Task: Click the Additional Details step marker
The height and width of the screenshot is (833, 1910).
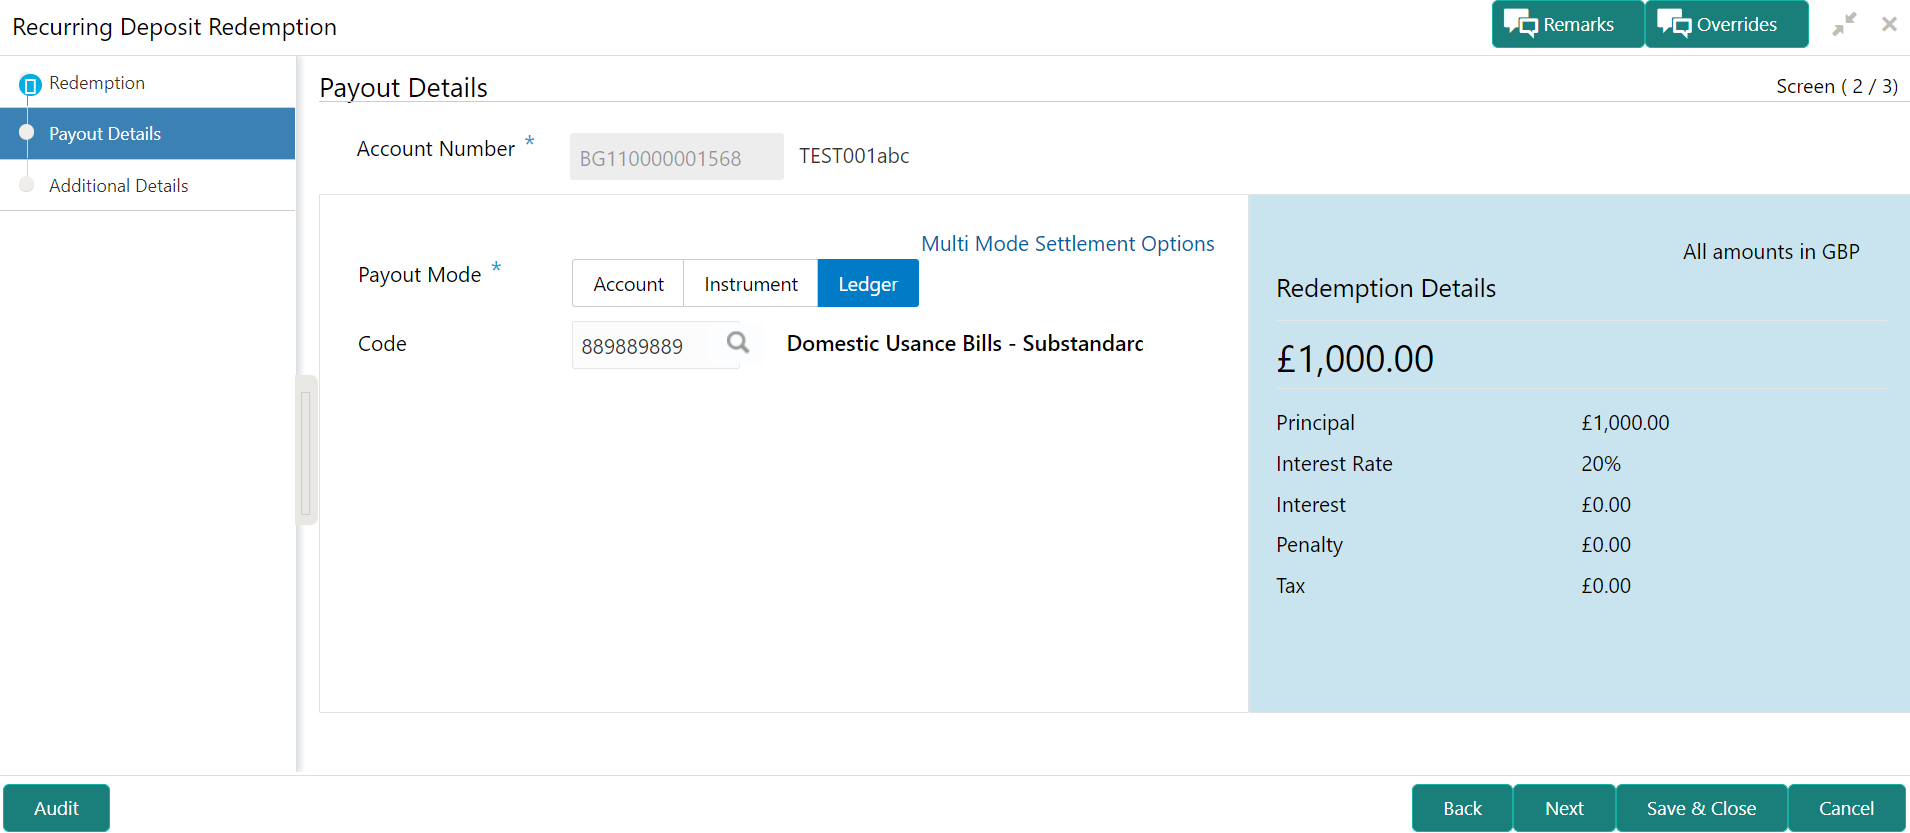Action: (27, 185)
